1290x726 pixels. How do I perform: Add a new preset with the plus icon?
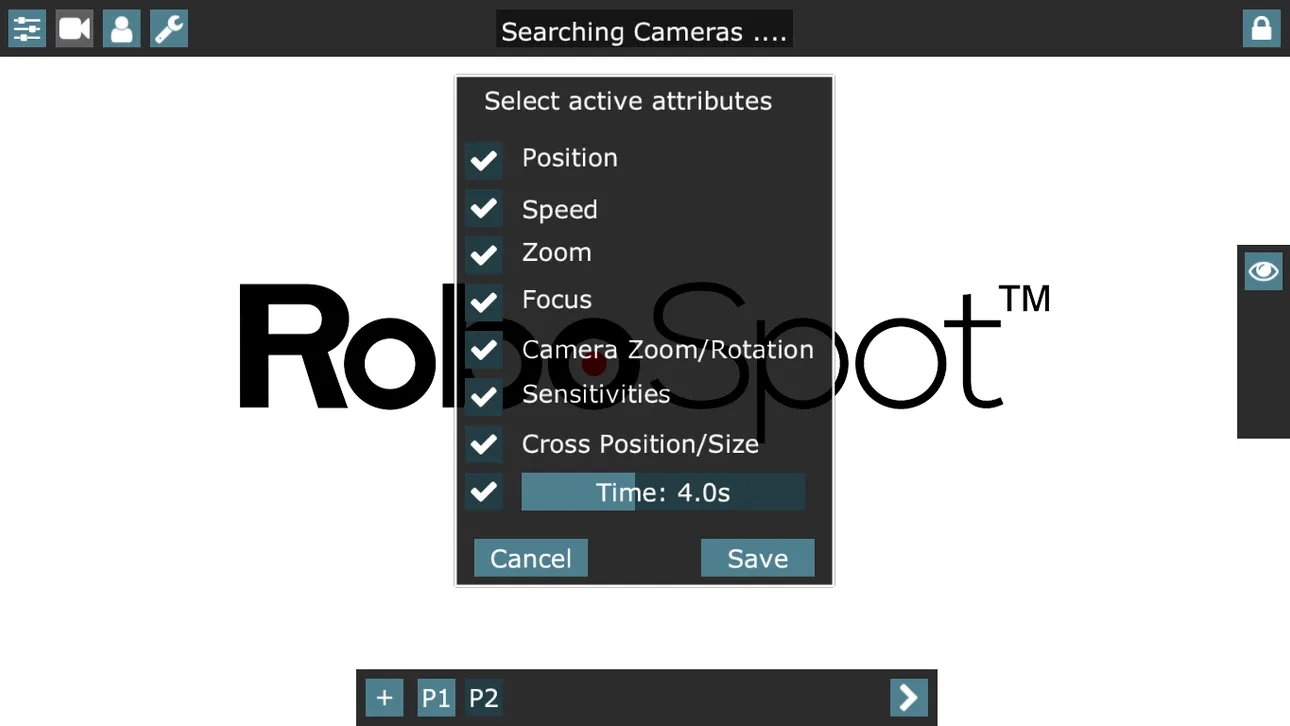pyautogui.click(x=384, y=697)
